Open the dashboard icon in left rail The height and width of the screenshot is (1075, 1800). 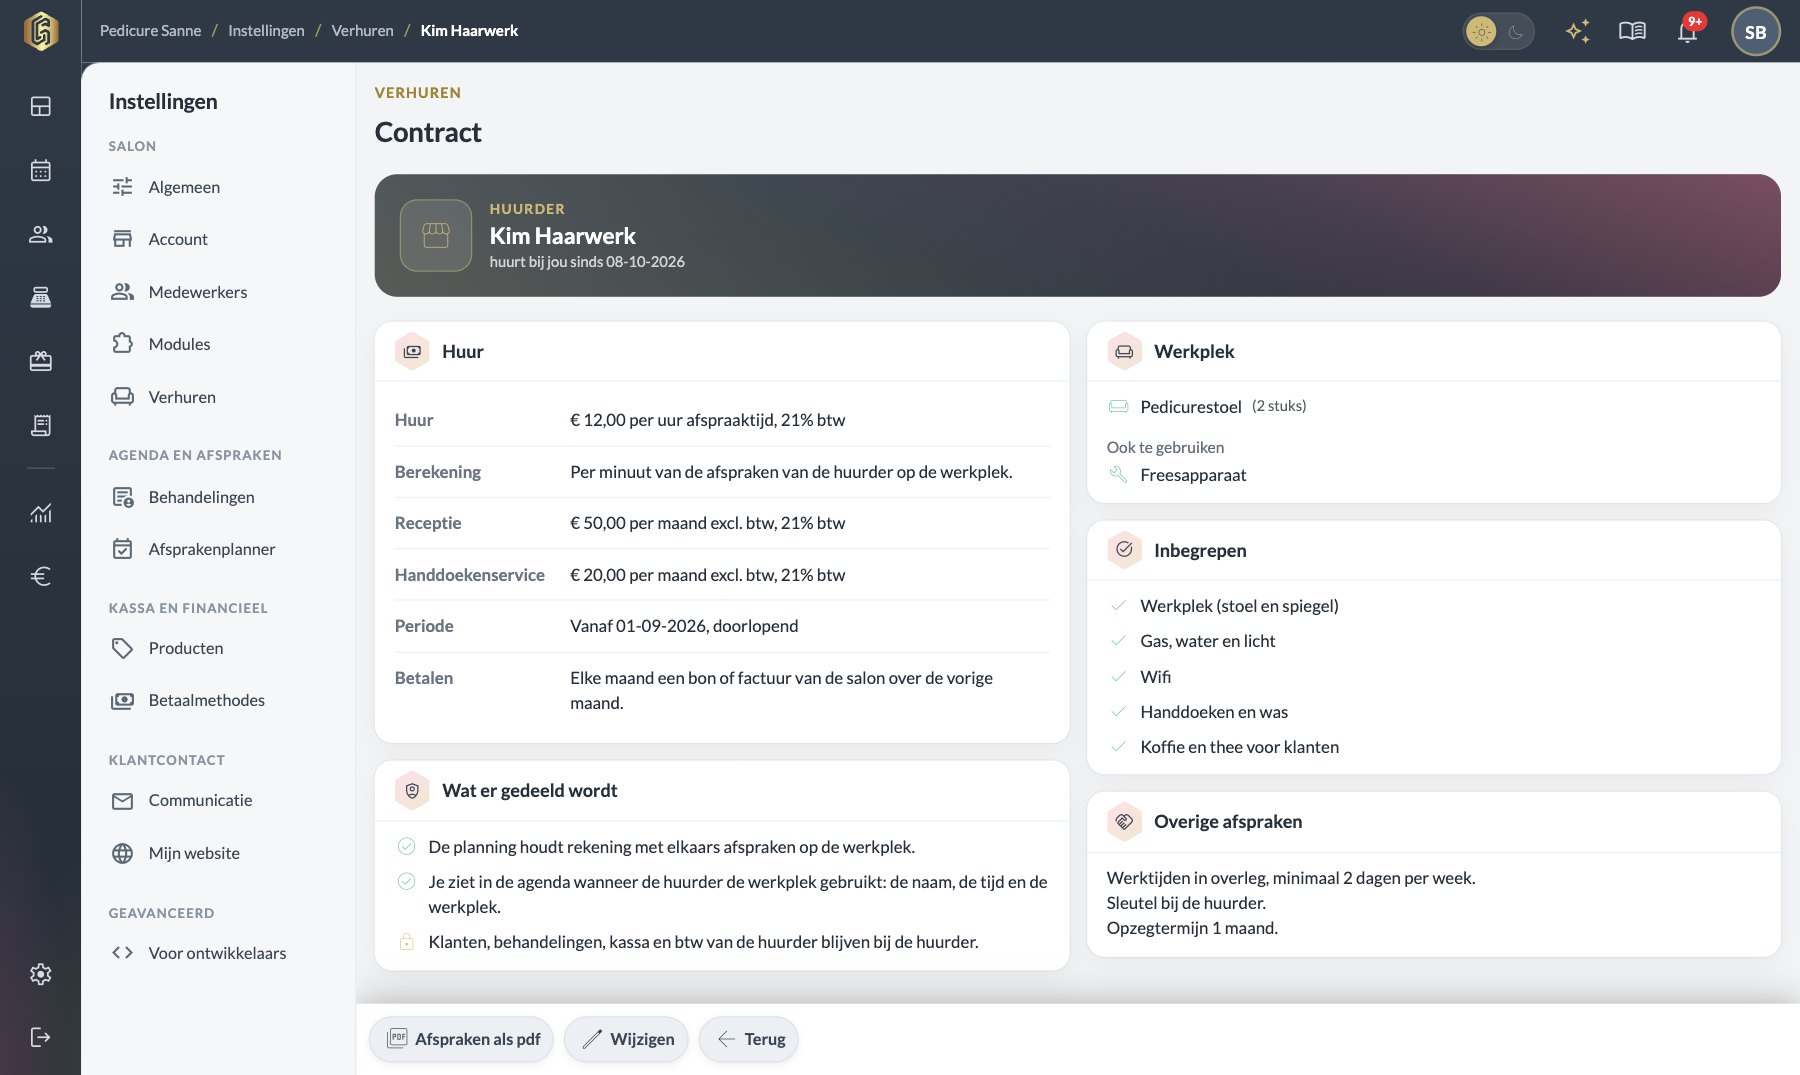click(41, 106)
